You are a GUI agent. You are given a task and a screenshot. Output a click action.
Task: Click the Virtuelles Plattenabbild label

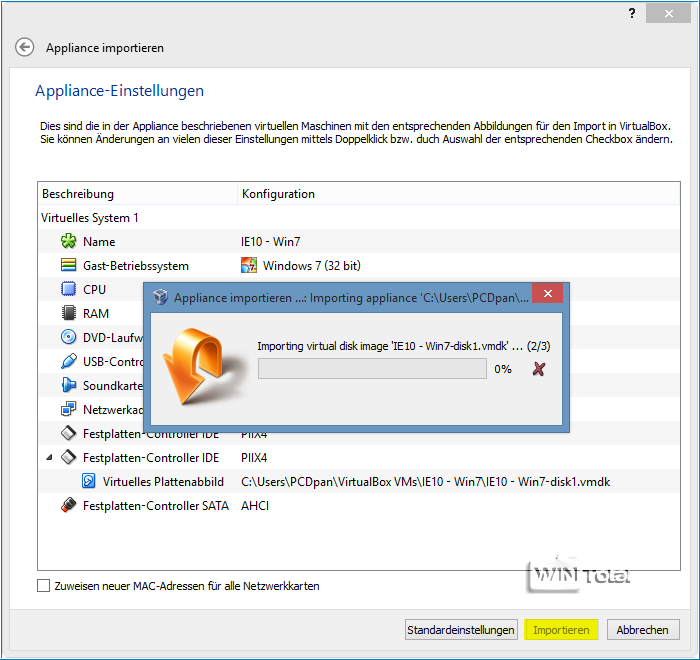click(163, 481)
